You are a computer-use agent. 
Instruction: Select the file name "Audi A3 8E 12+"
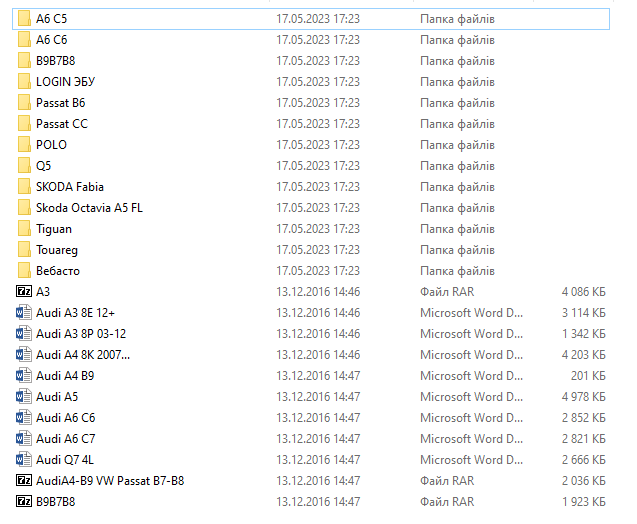(76, 313)
